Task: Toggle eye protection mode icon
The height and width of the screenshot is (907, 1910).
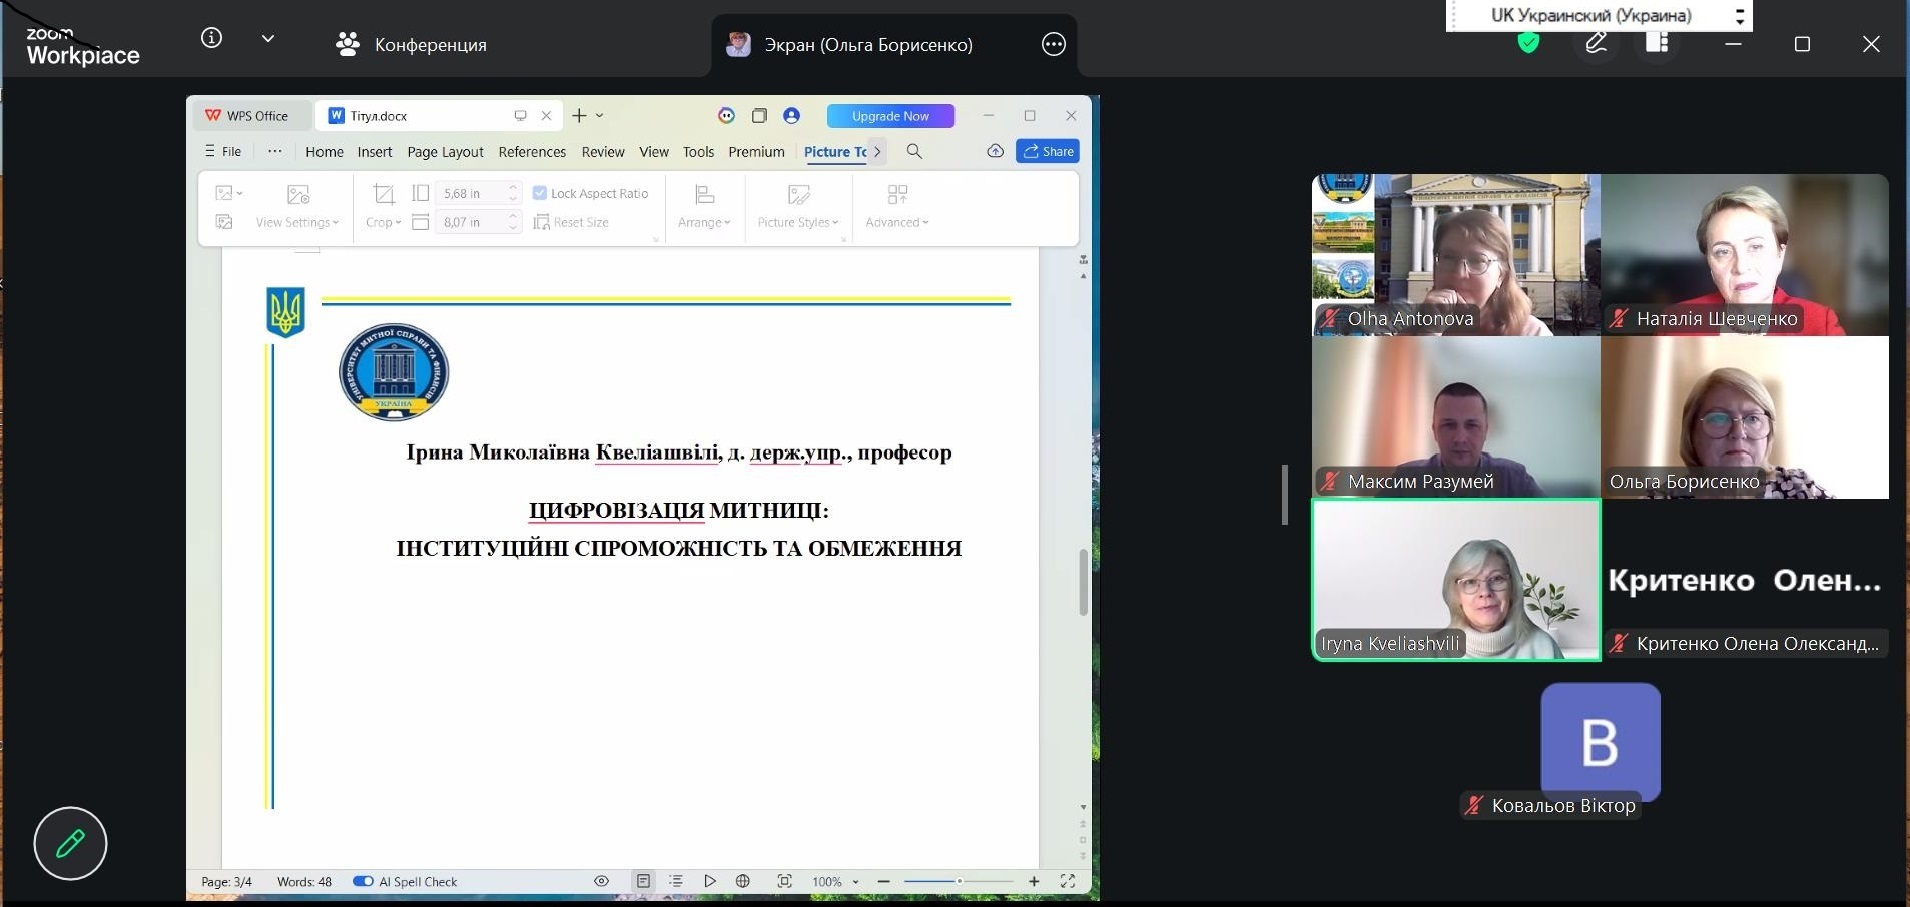Action: pos(601,881)
